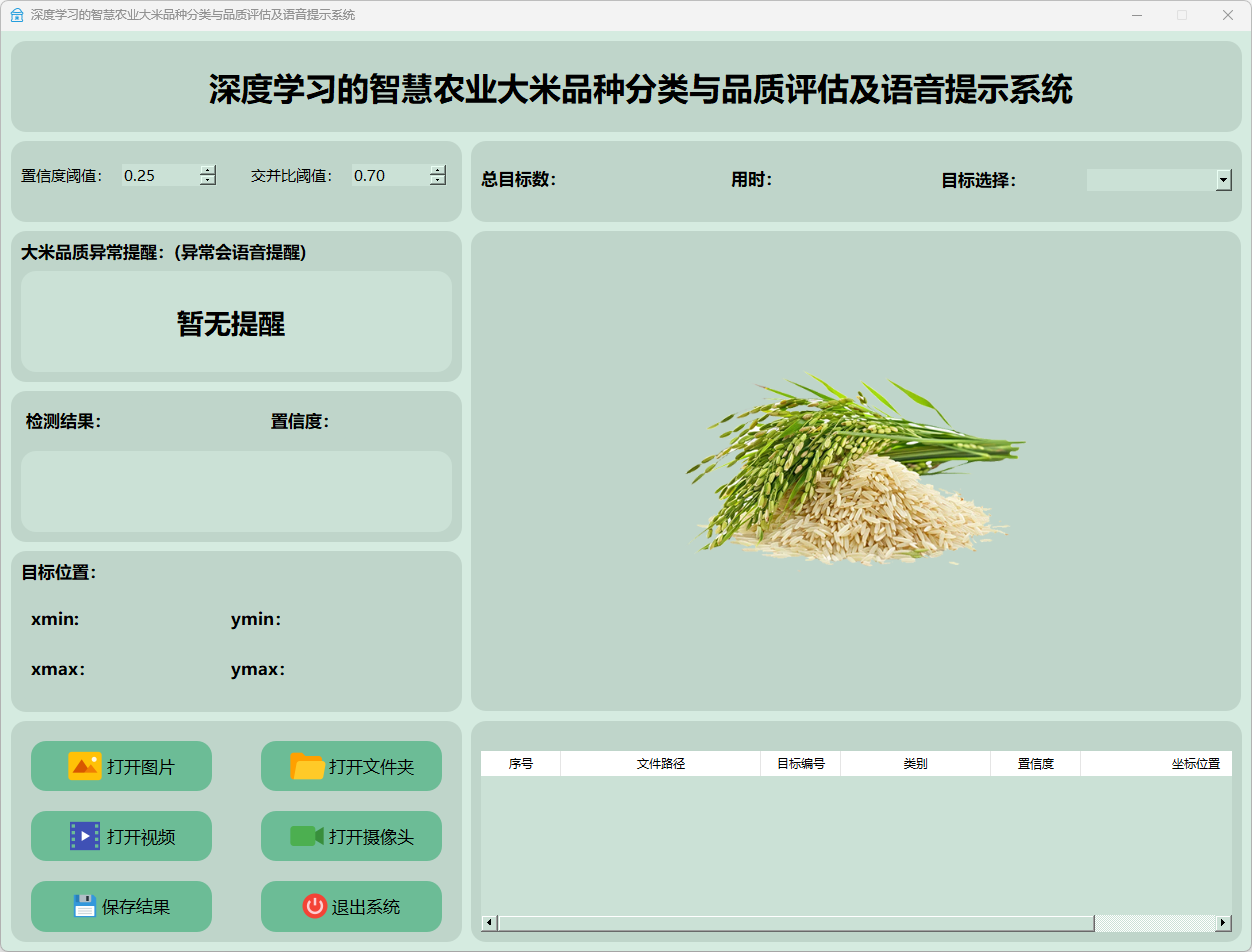Click the 置信度阈值 input field showing 0.25
Screen dimensions: 1252x952
pyautogui.click(x=160, y=176)
